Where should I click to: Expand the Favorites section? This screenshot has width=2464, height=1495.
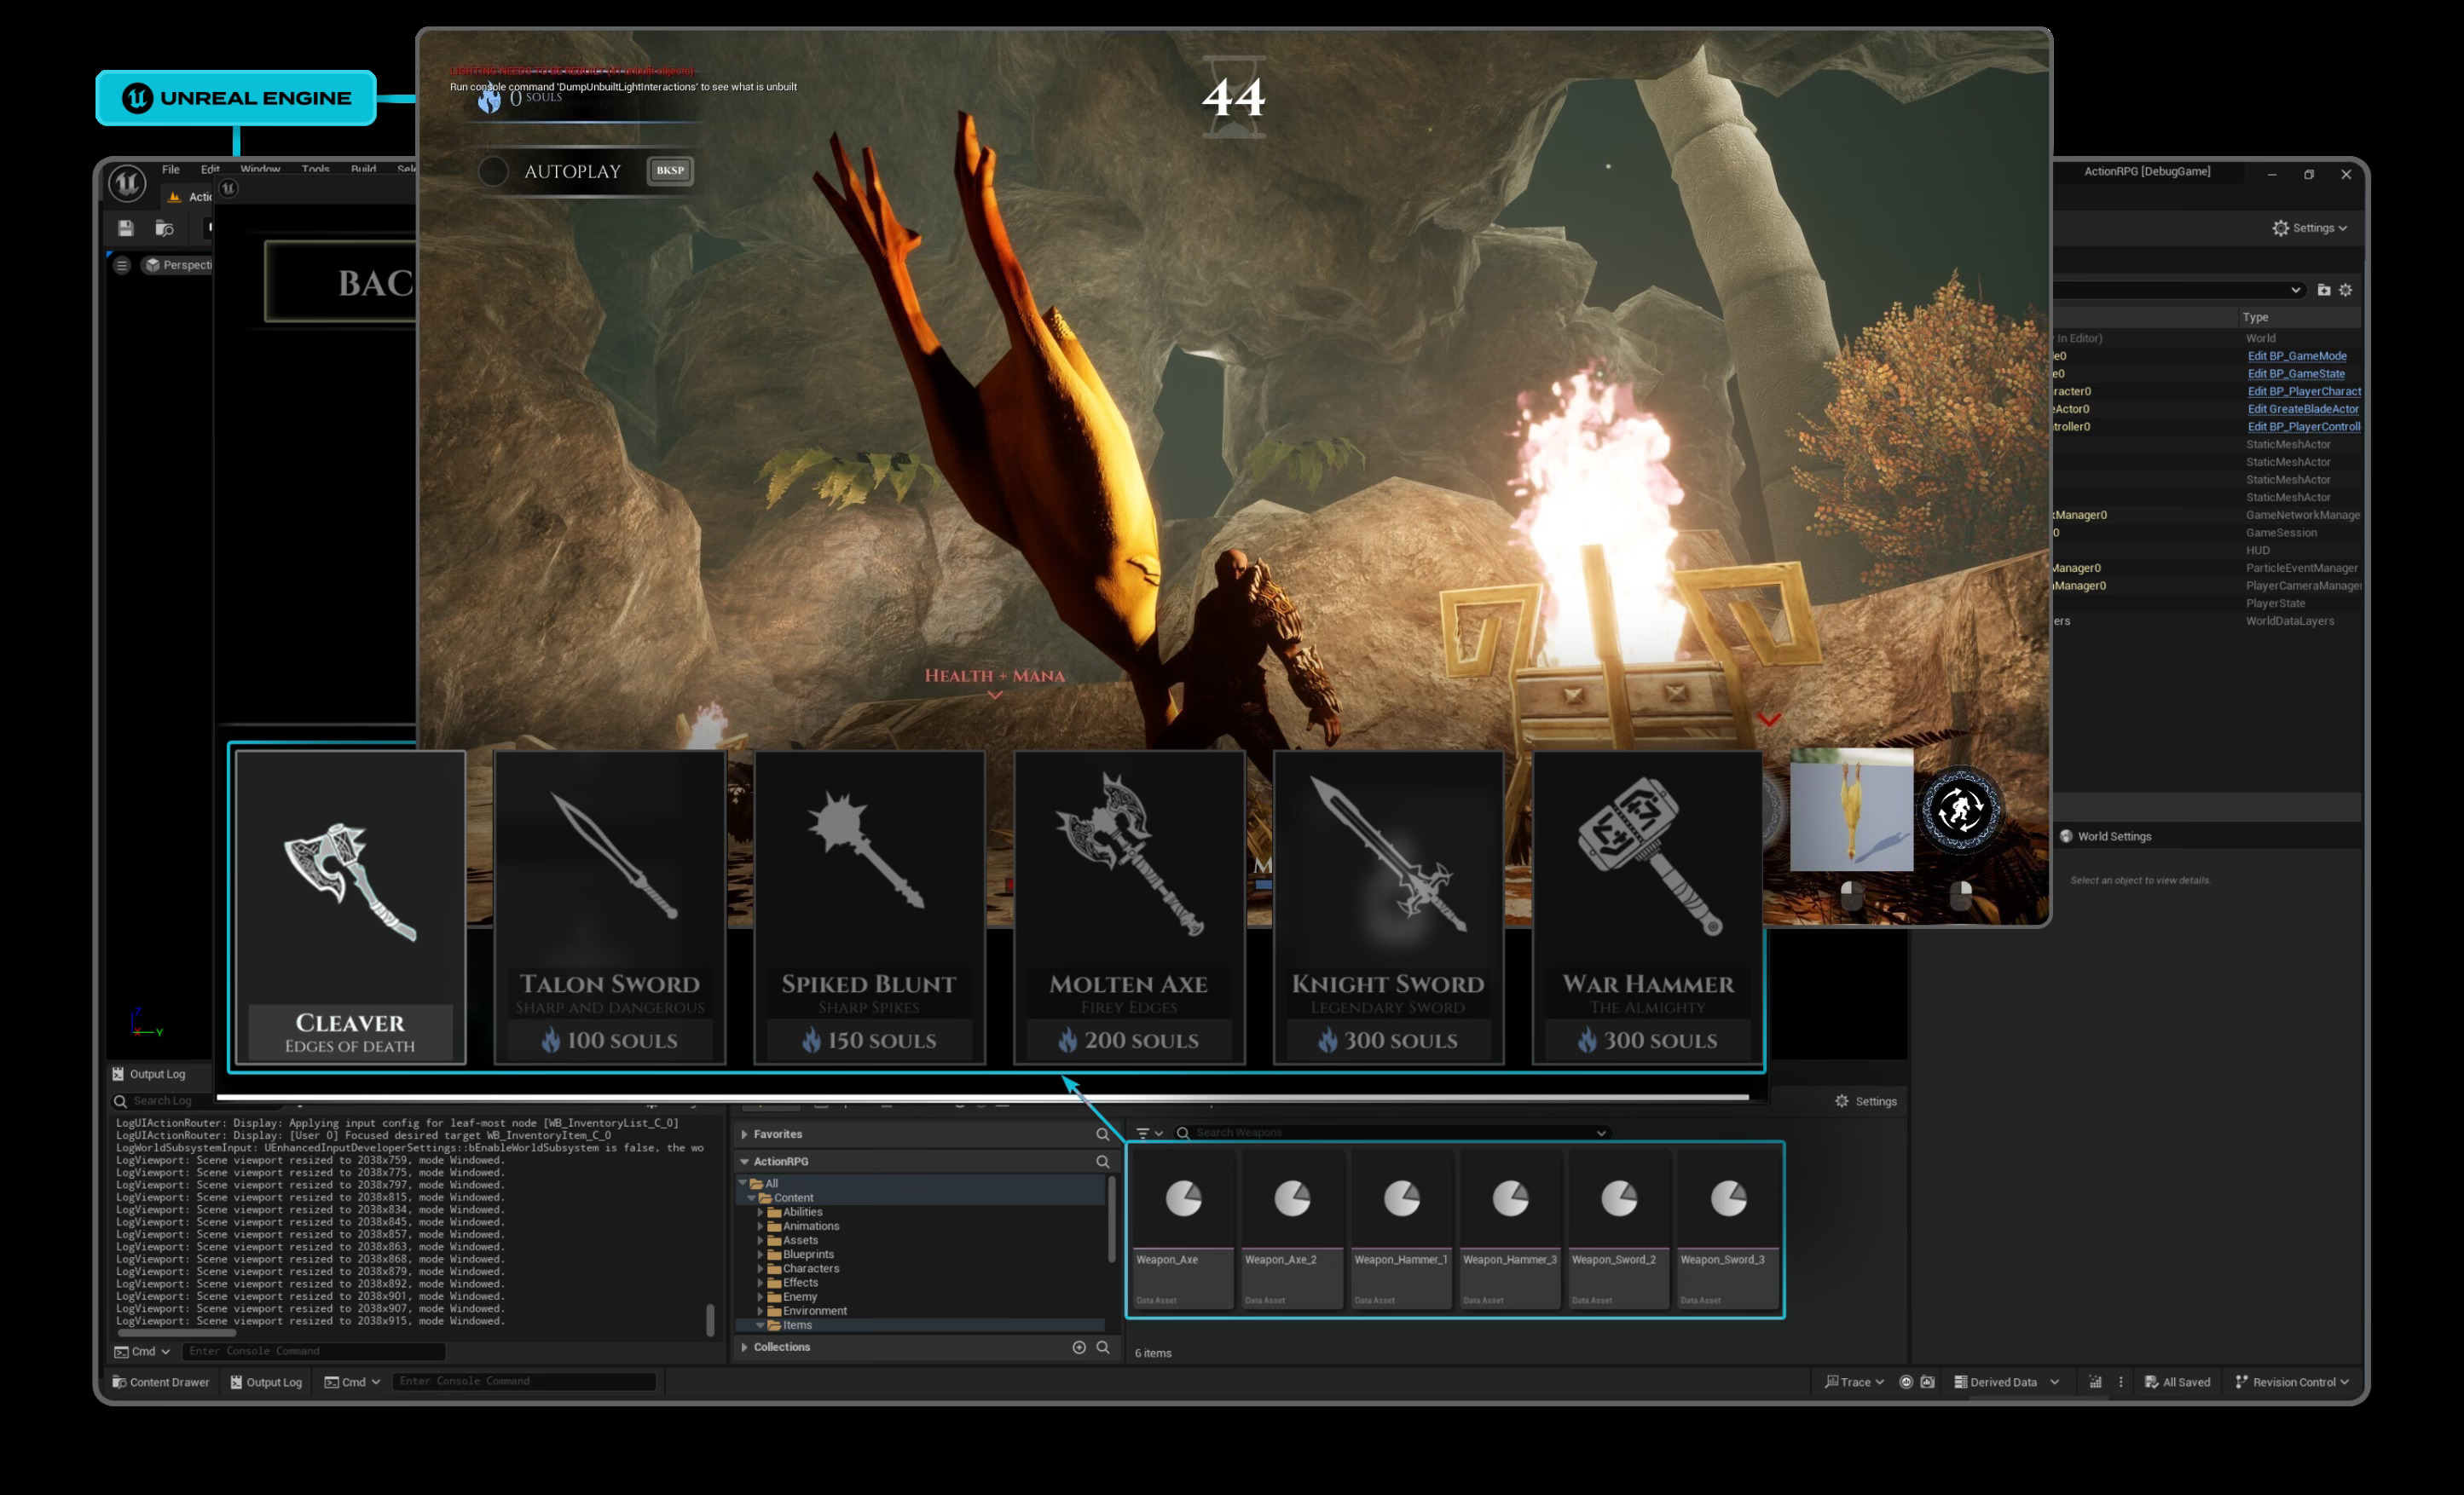744,1134
